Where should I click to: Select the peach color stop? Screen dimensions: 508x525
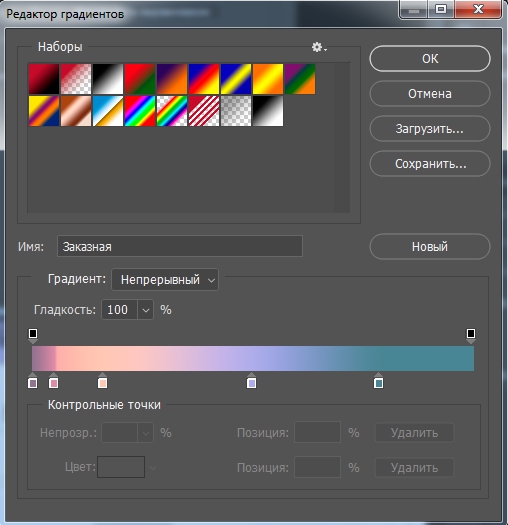(102, 380)
